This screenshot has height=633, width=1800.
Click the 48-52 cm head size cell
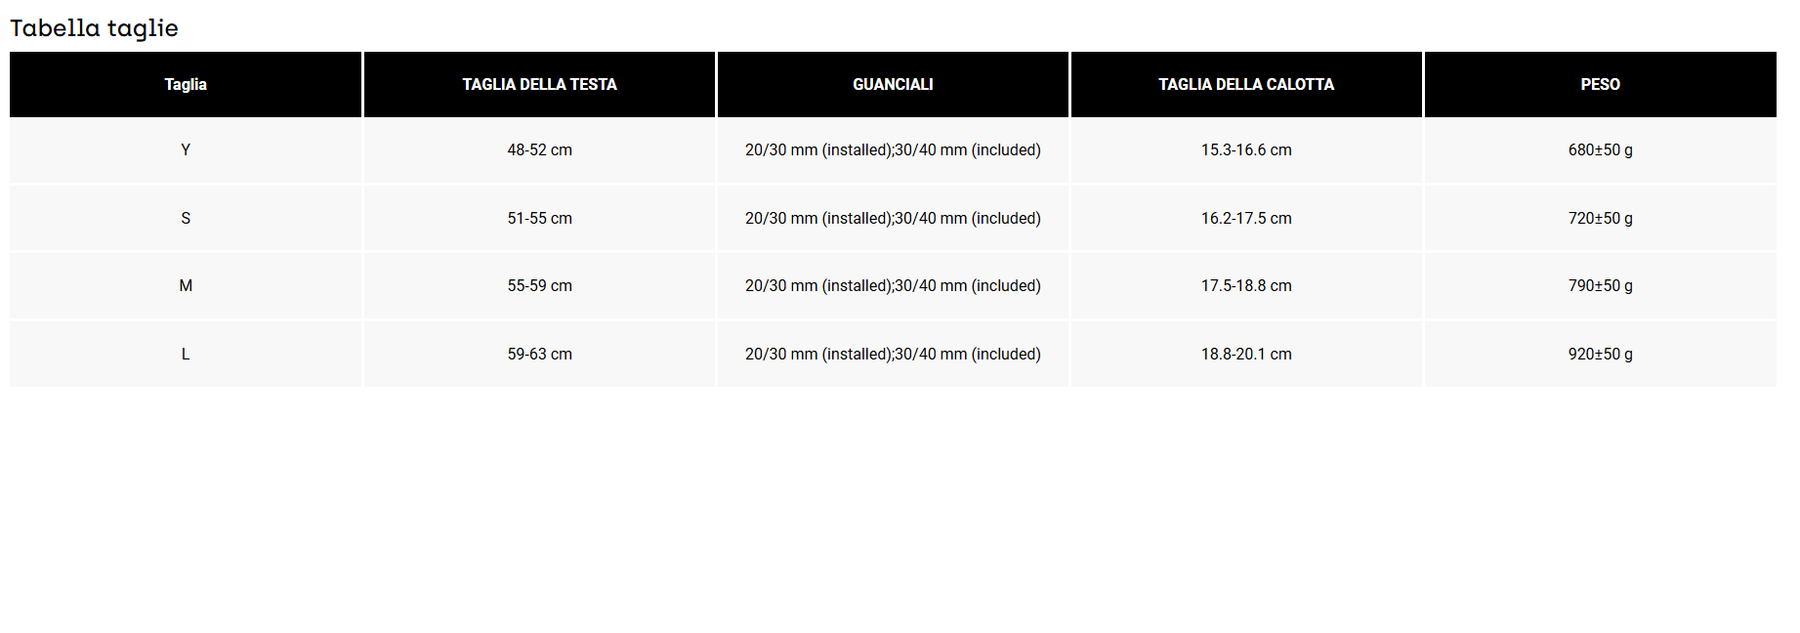point(540,150)
